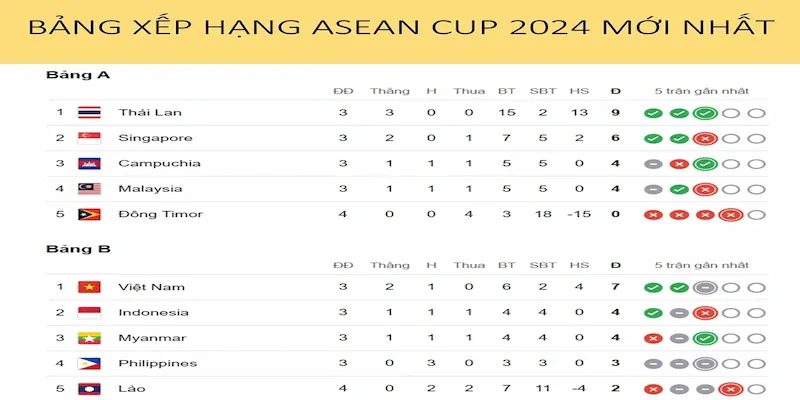Click the HS column header in Bảng B

579,265
